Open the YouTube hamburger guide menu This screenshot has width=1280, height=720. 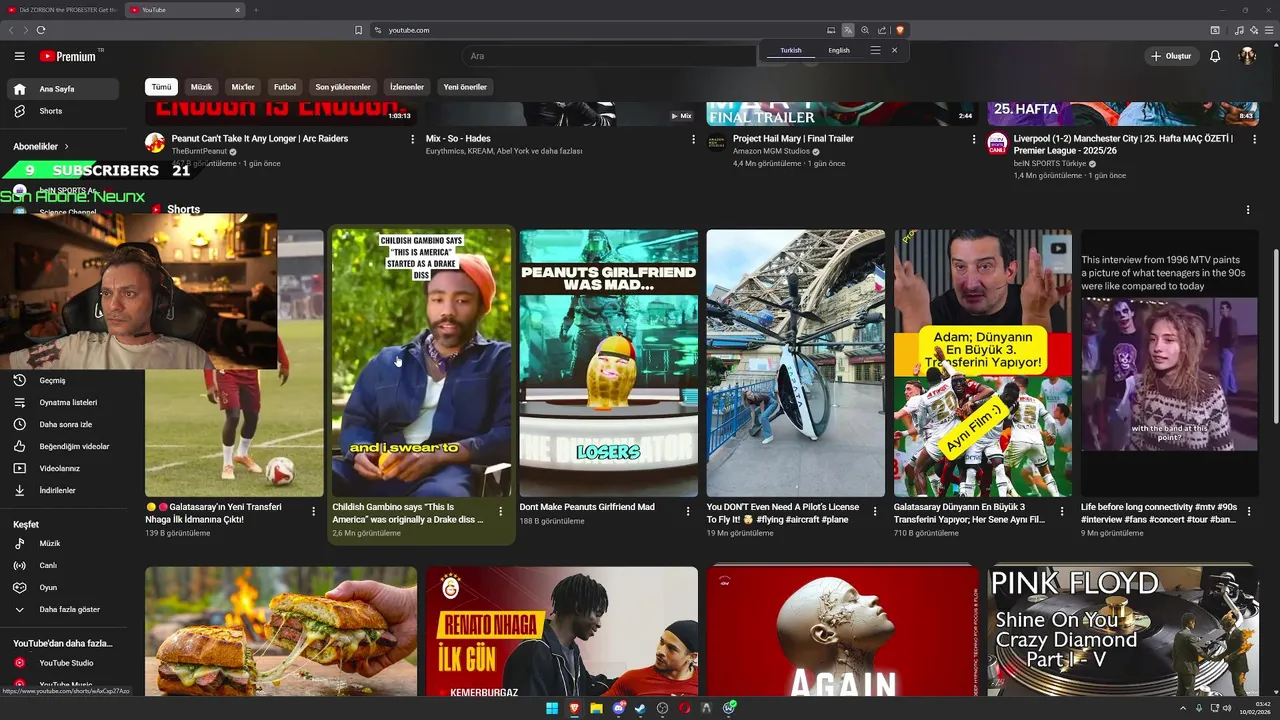point(19,56)
